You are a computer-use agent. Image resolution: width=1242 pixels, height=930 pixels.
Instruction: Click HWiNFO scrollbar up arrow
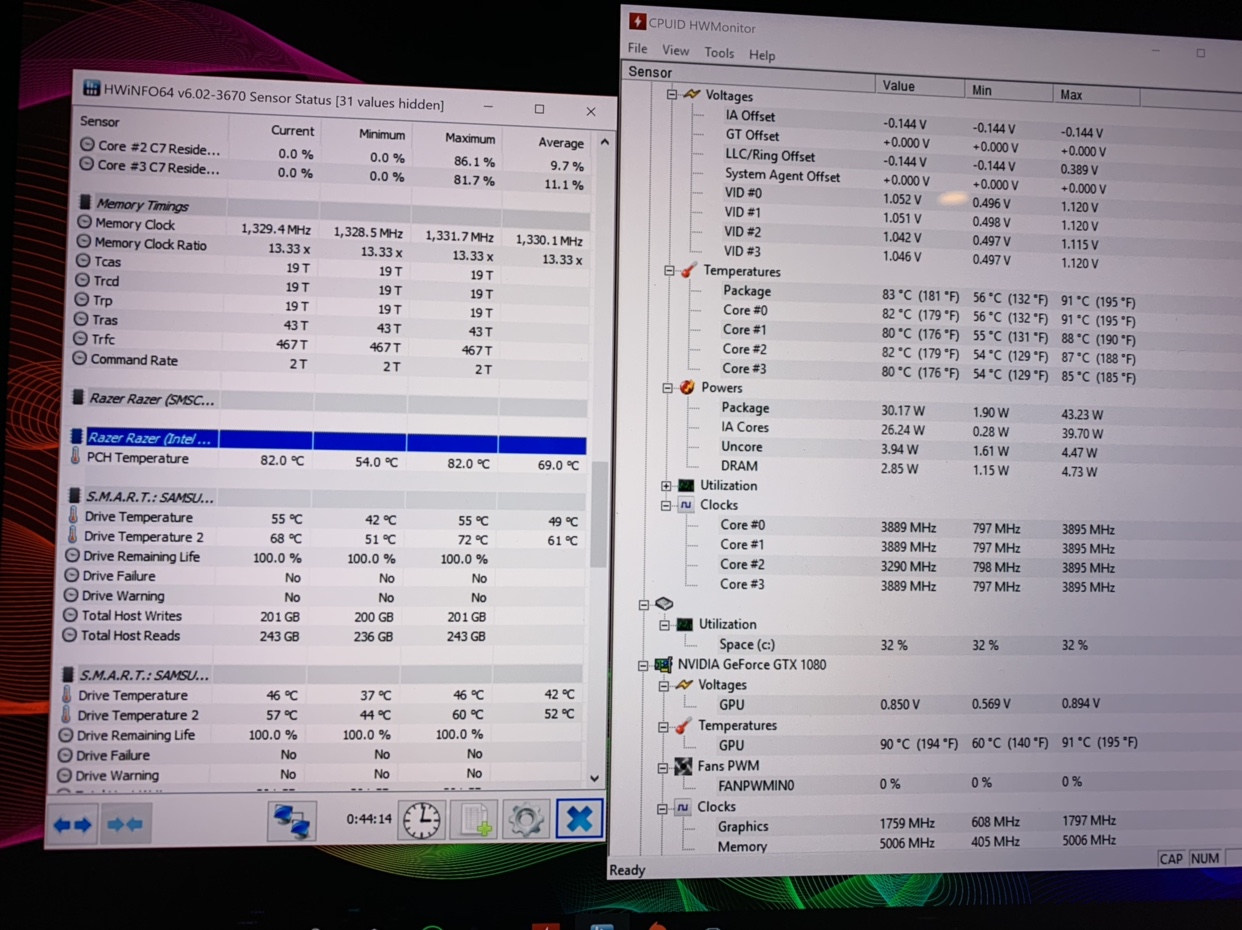(x=604, y=143)
